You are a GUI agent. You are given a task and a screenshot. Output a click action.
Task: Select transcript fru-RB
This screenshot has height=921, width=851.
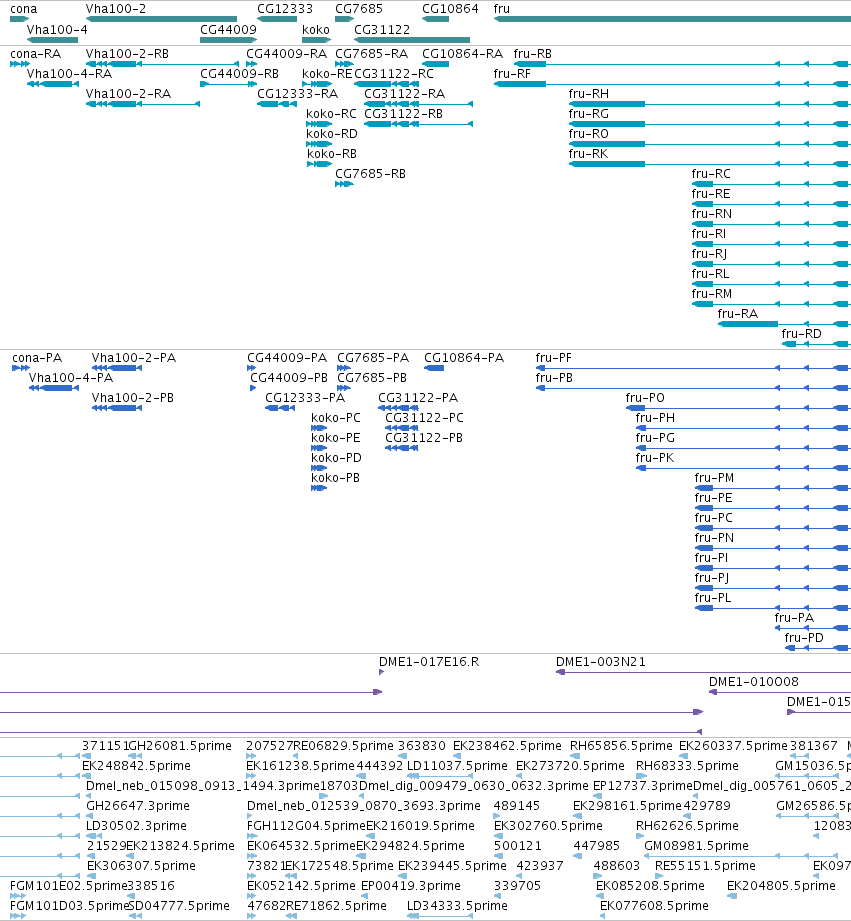click(533, 54)
